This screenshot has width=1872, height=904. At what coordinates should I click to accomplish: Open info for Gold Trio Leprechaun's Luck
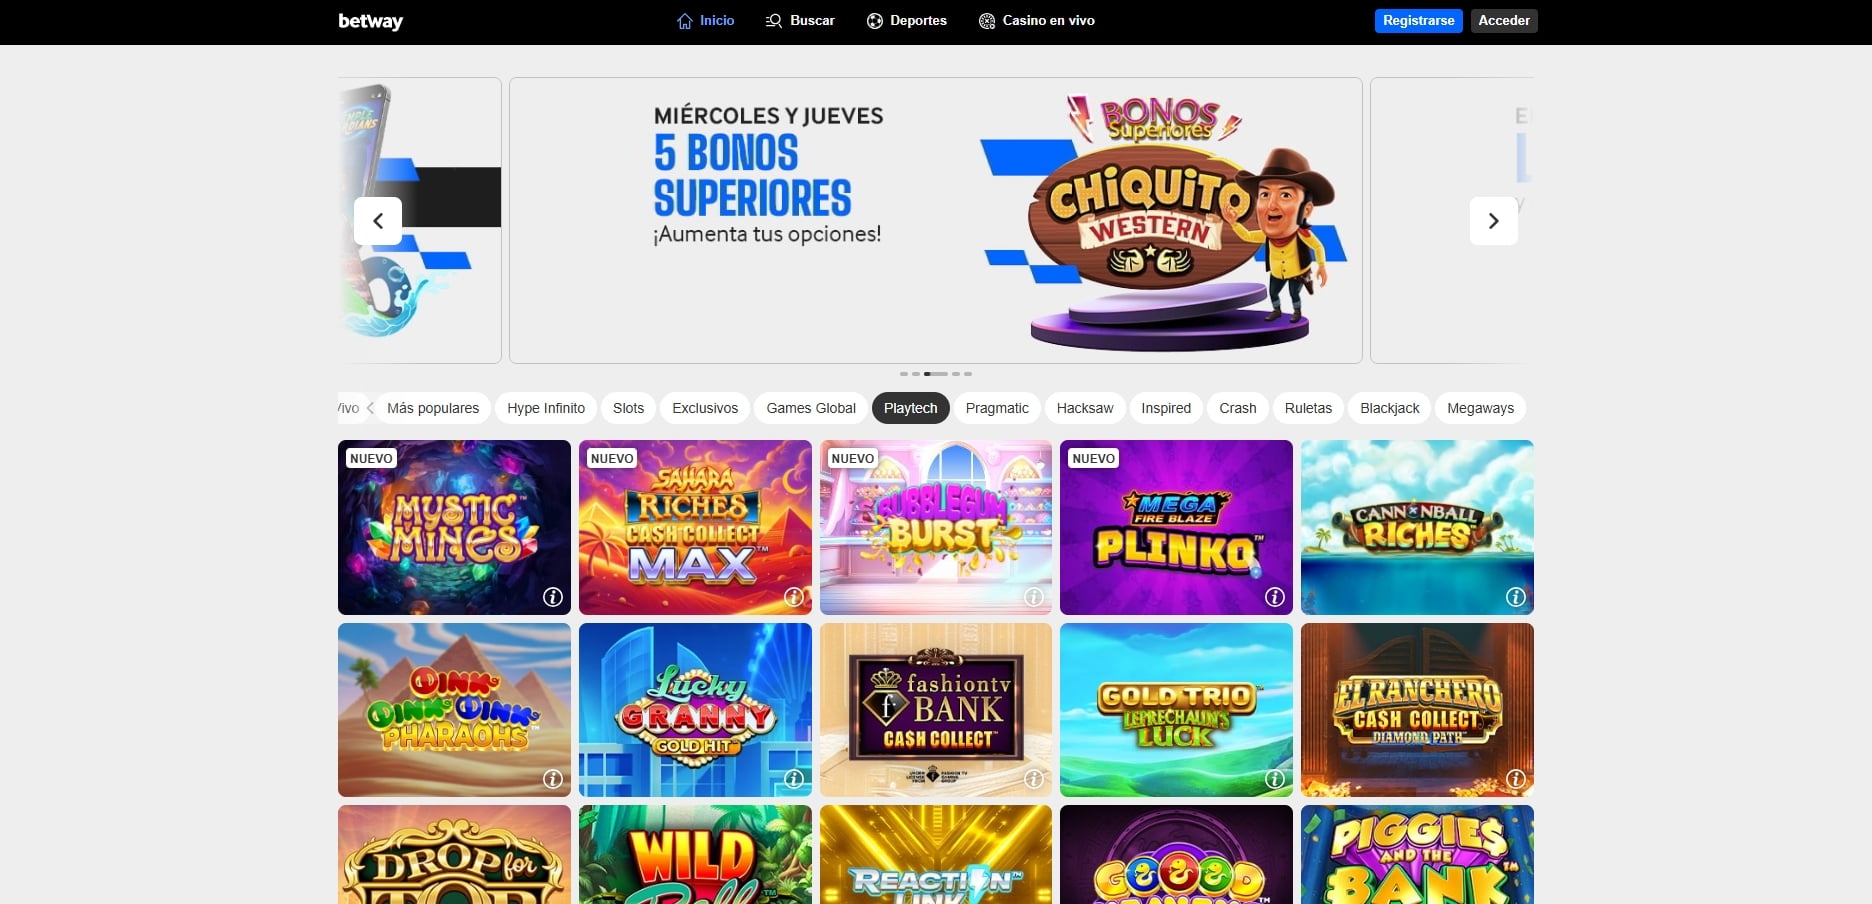[x=1275, y=779]
